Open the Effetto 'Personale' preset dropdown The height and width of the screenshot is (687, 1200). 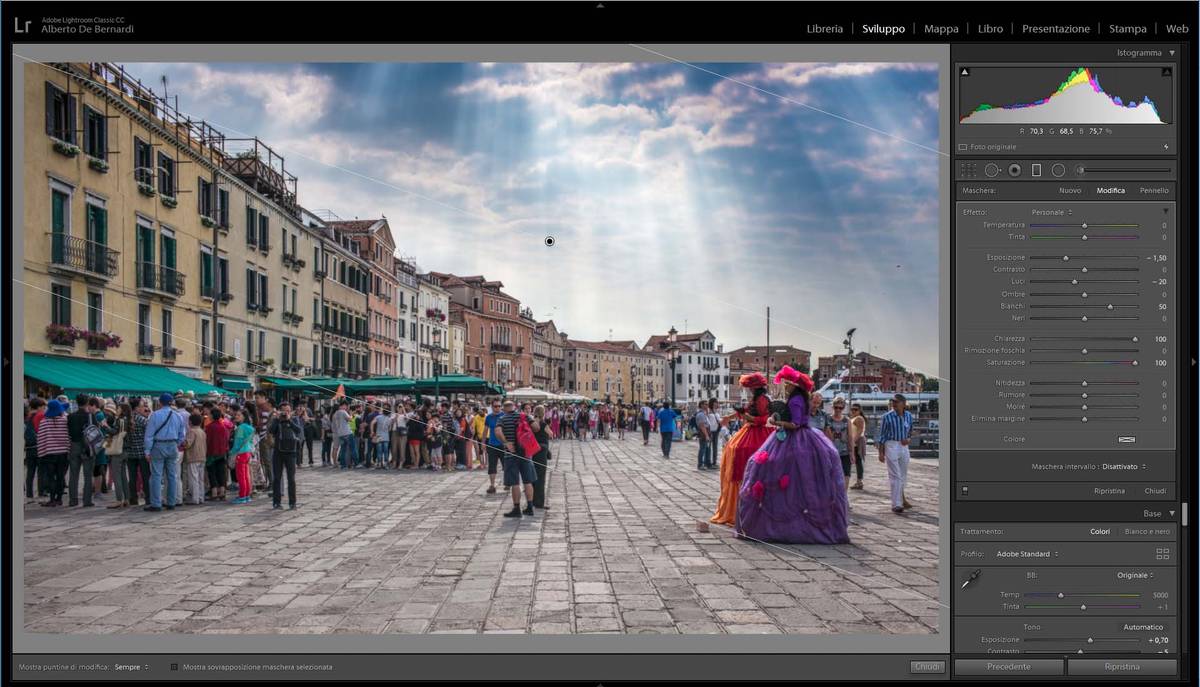(1051, 212)
